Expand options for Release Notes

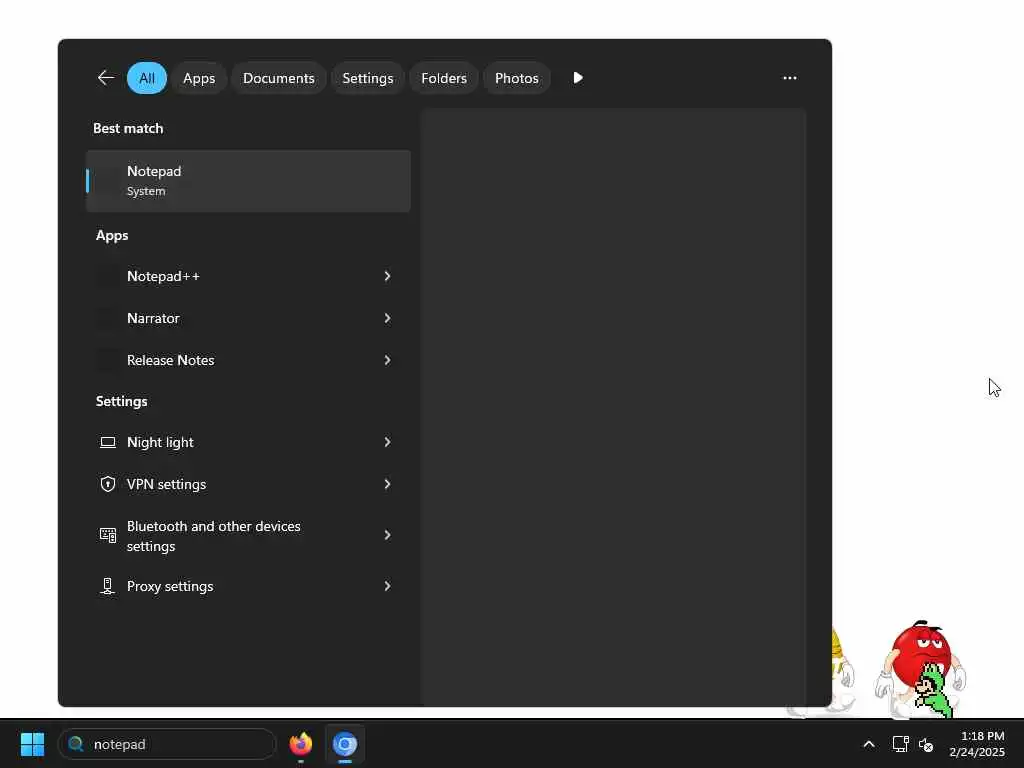[x=387, y=360]
